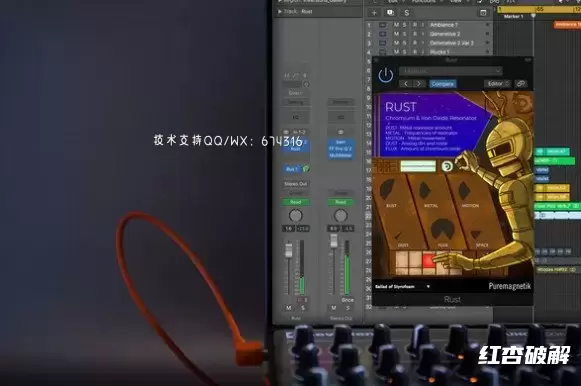Expand the Track: Rust disclosure triangle
Screen dimensions: 581x386
pyautogui.click(x=280, y=12)
